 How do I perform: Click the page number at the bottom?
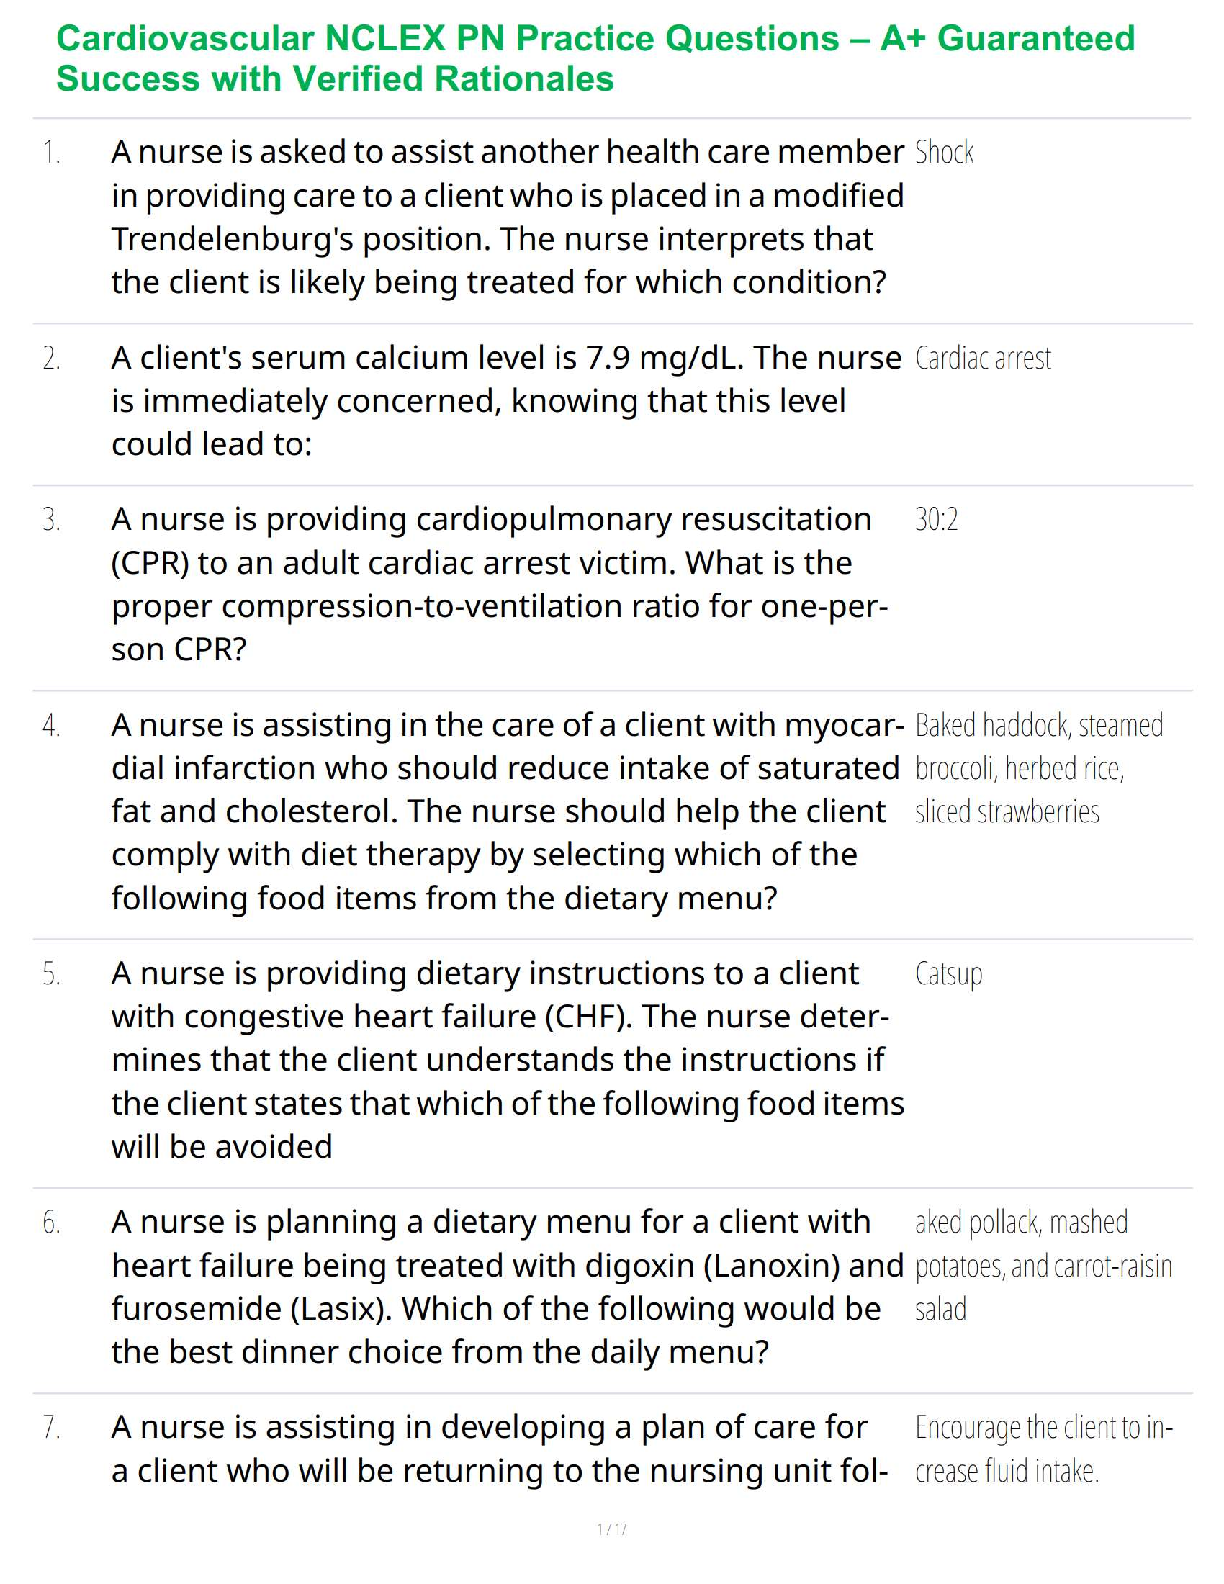(611, 1529)
